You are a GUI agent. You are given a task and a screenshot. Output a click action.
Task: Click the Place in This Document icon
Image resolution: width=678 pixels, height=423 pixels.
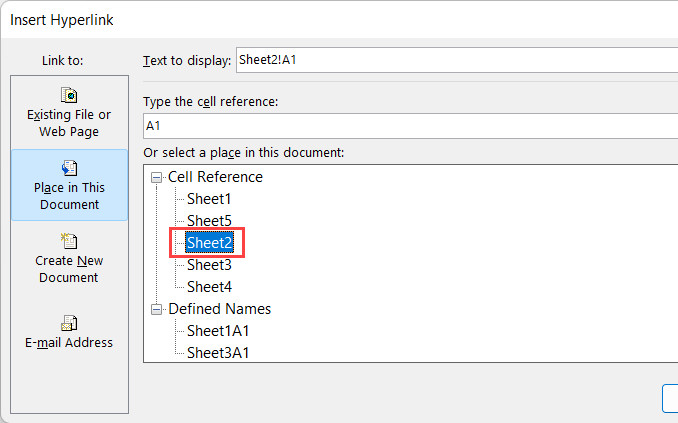[69, 168]
